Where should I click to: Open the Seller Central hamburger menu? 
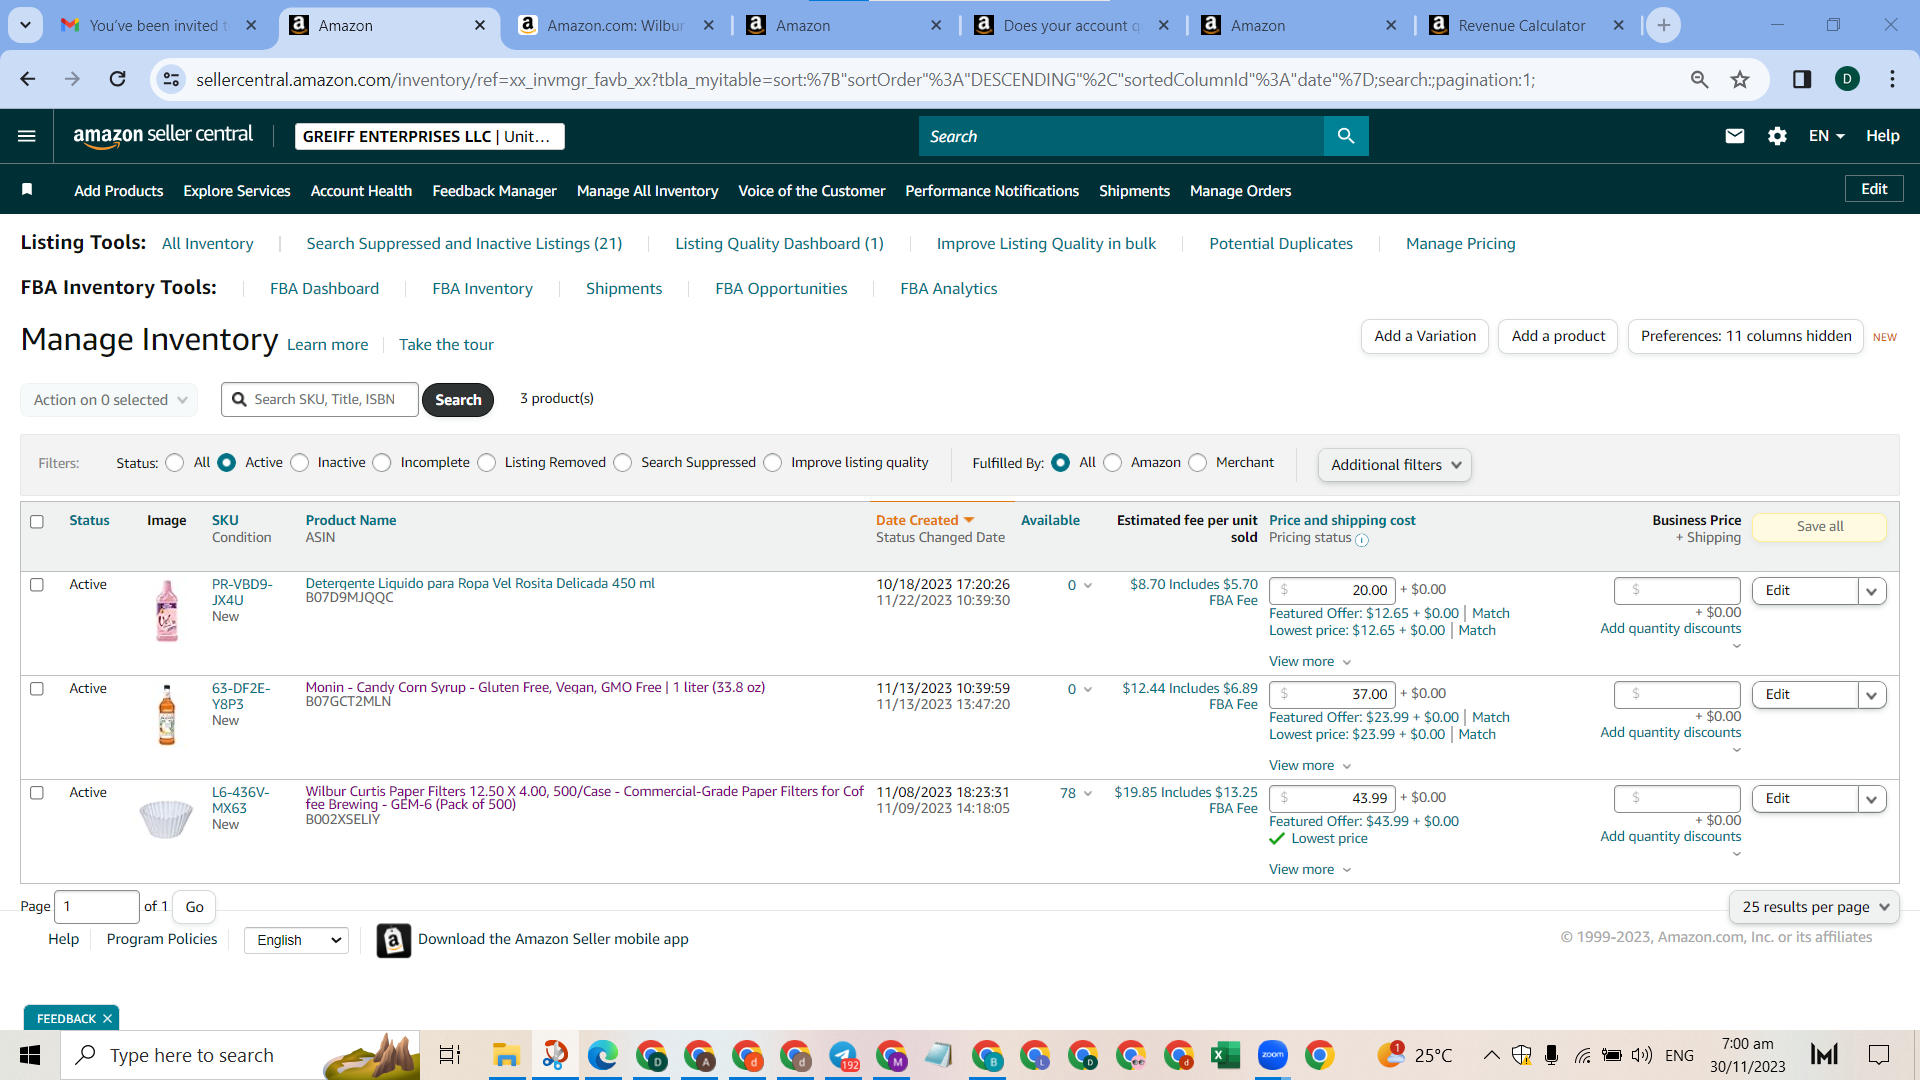(27, 136)
